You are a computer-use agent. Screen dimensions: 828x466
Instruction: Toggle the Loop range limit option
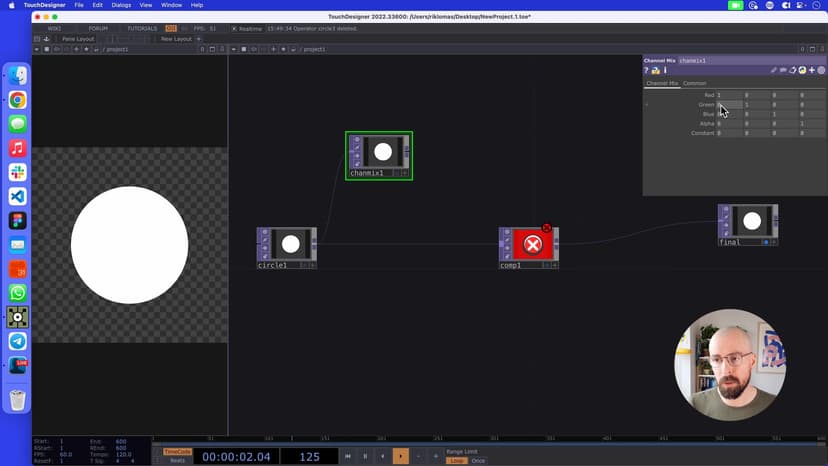[456, 461]
